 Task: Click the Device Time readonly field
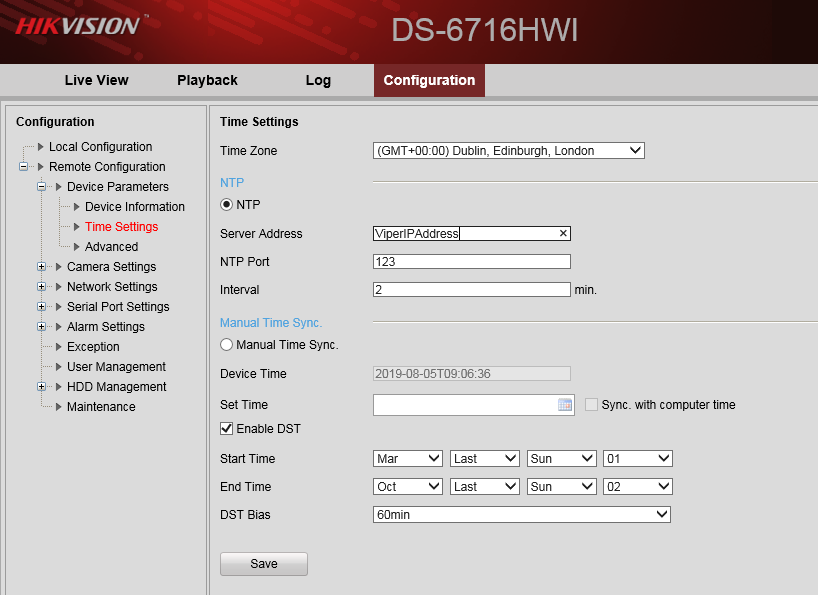point(472,373)
